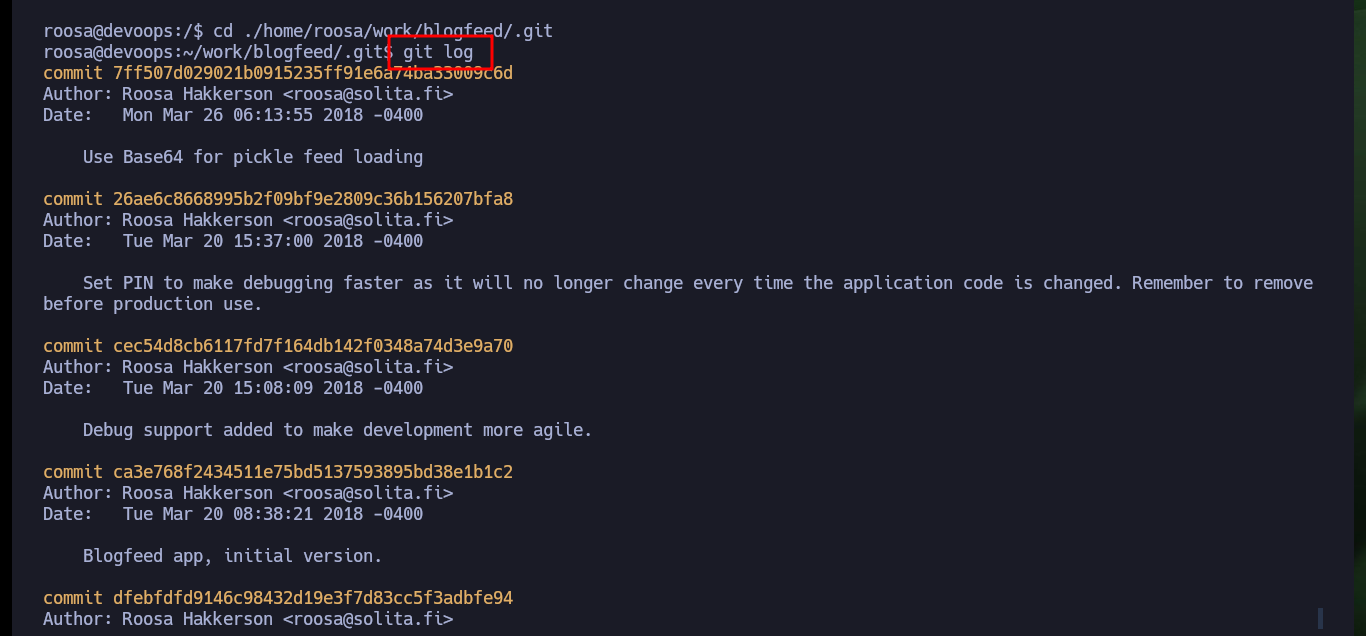Click the Mon Mar 26 06:13:55 date line

pyautogui.click(x=233, y=115)
